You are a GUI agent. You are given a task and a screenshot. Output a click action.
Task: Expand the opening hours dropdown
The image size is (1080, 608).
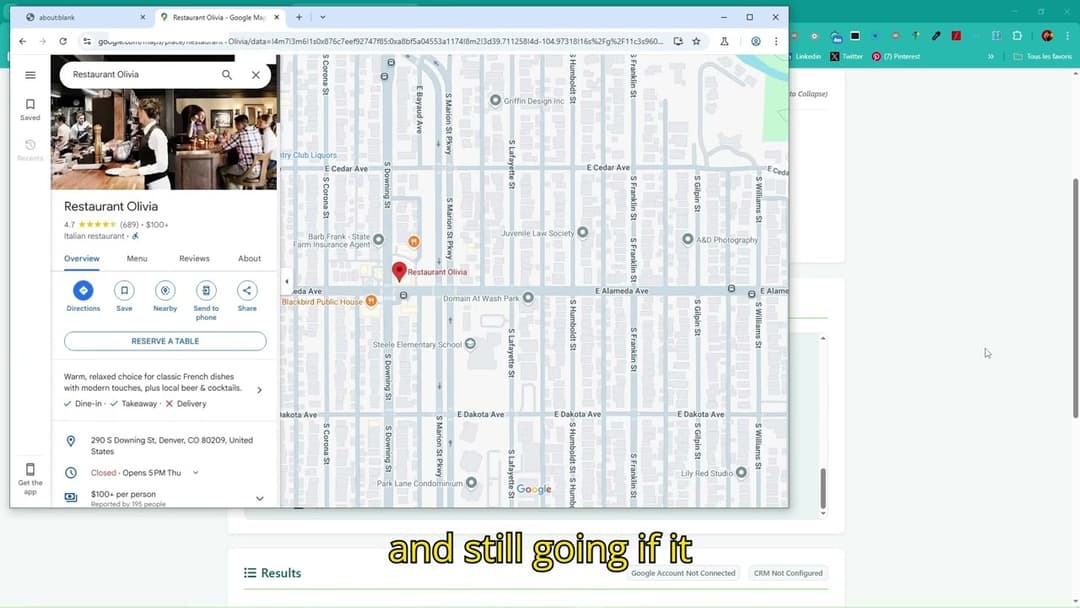(x=196, y=473)
